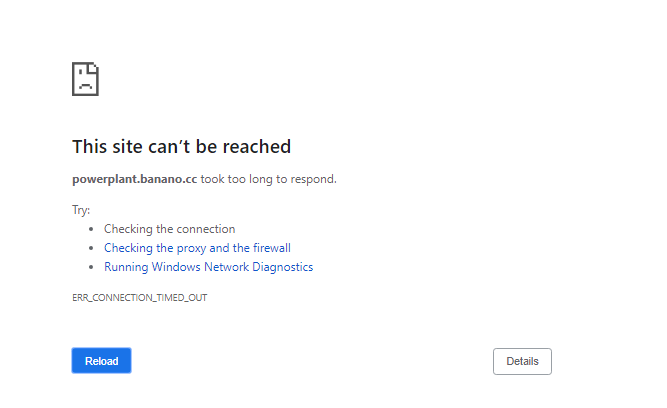The width and height of the screenshot is (667, 408).
Task: Click the Checking the connection suggestion
Action: 169,229
